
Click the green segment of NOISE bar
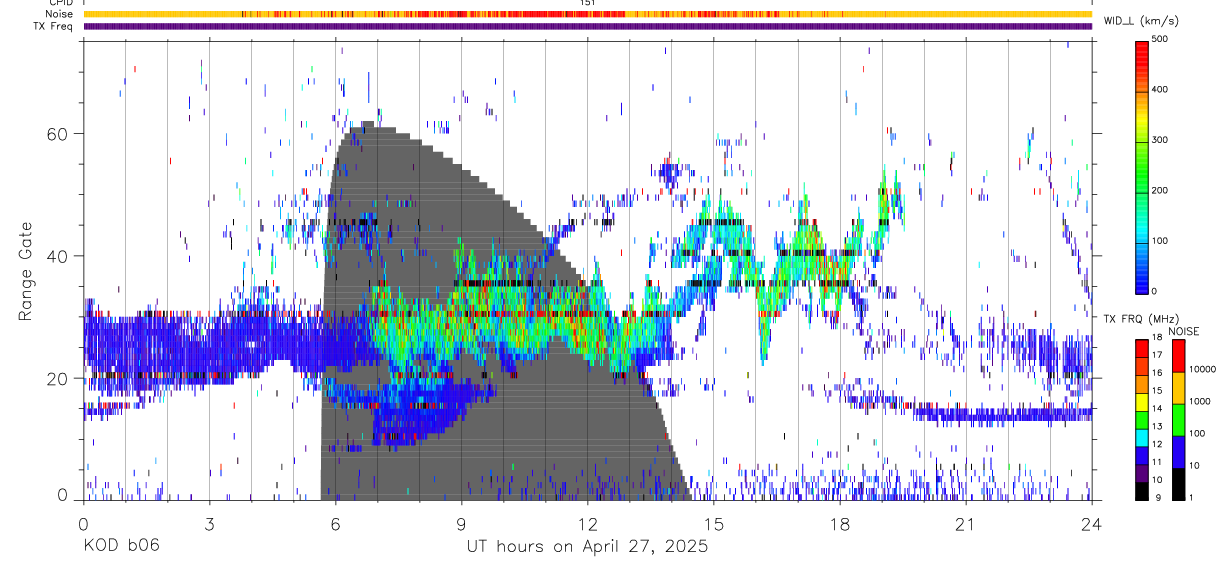click(x=1178, y=420)
